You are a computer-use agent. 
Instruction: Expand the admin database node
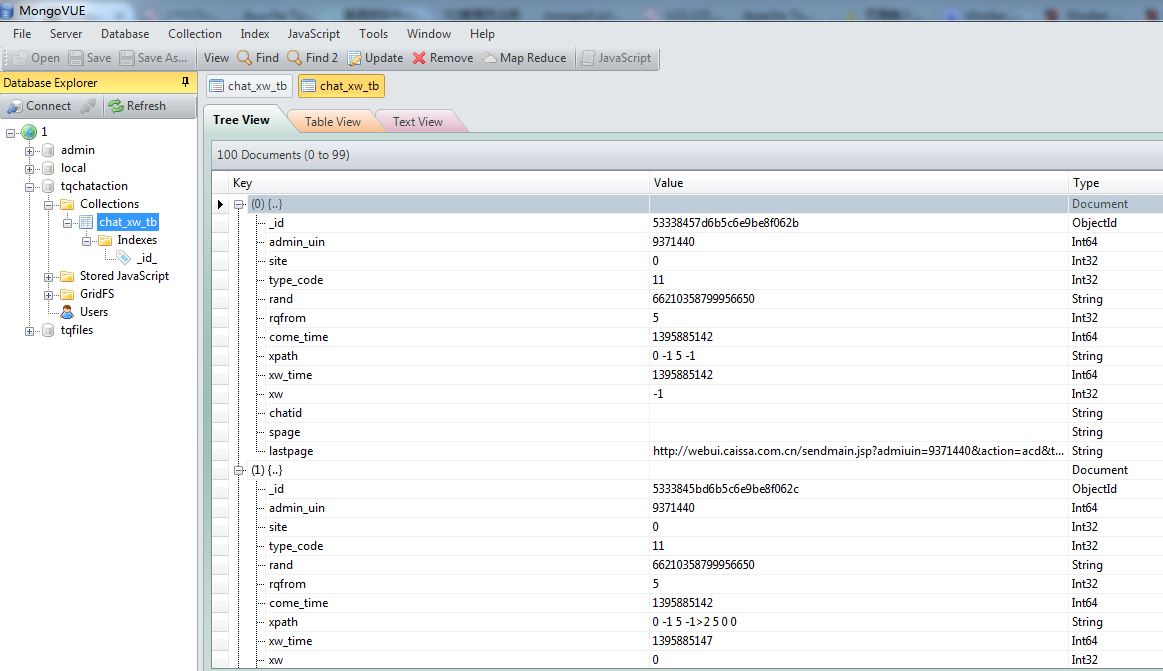(30, 151)
